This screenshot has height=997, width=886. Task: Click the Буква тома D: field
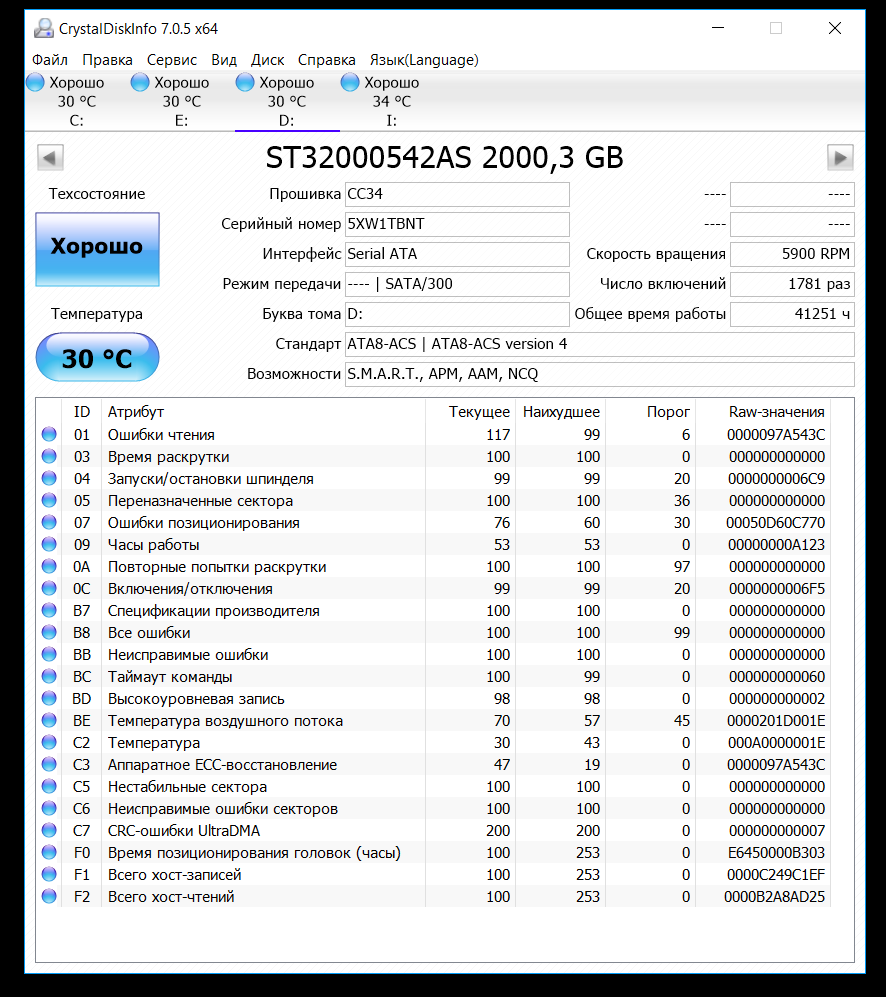(457, 313)
